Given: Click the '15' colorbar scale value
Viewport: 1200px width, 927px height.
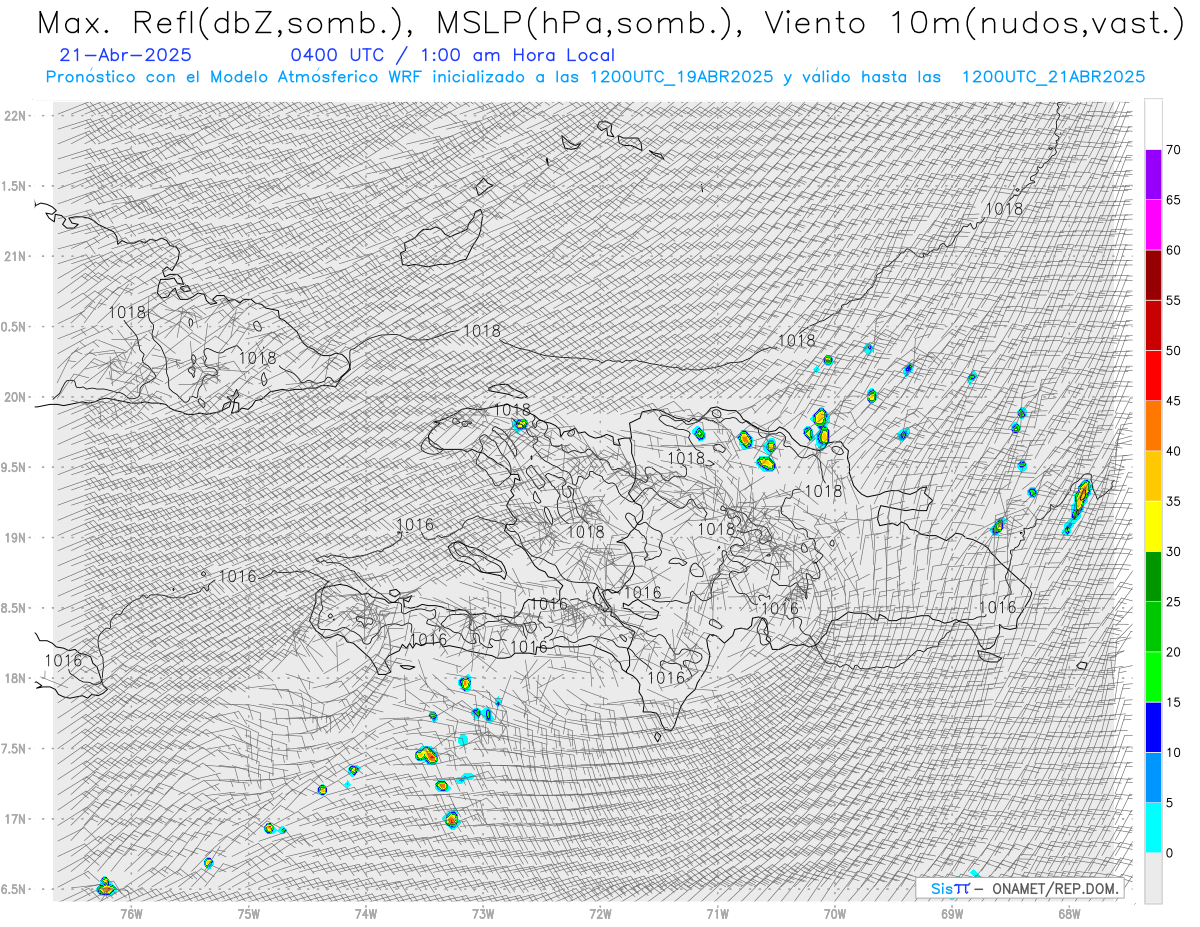Looking at the screenshot, I should coord(1173,702).
